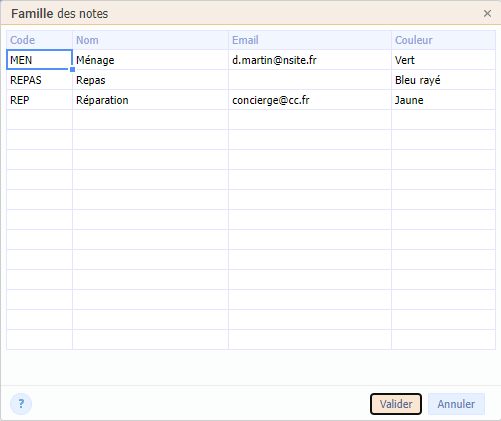Click the Email column header
The height and width of the screenshot is (421, 501).
(310, 40)
